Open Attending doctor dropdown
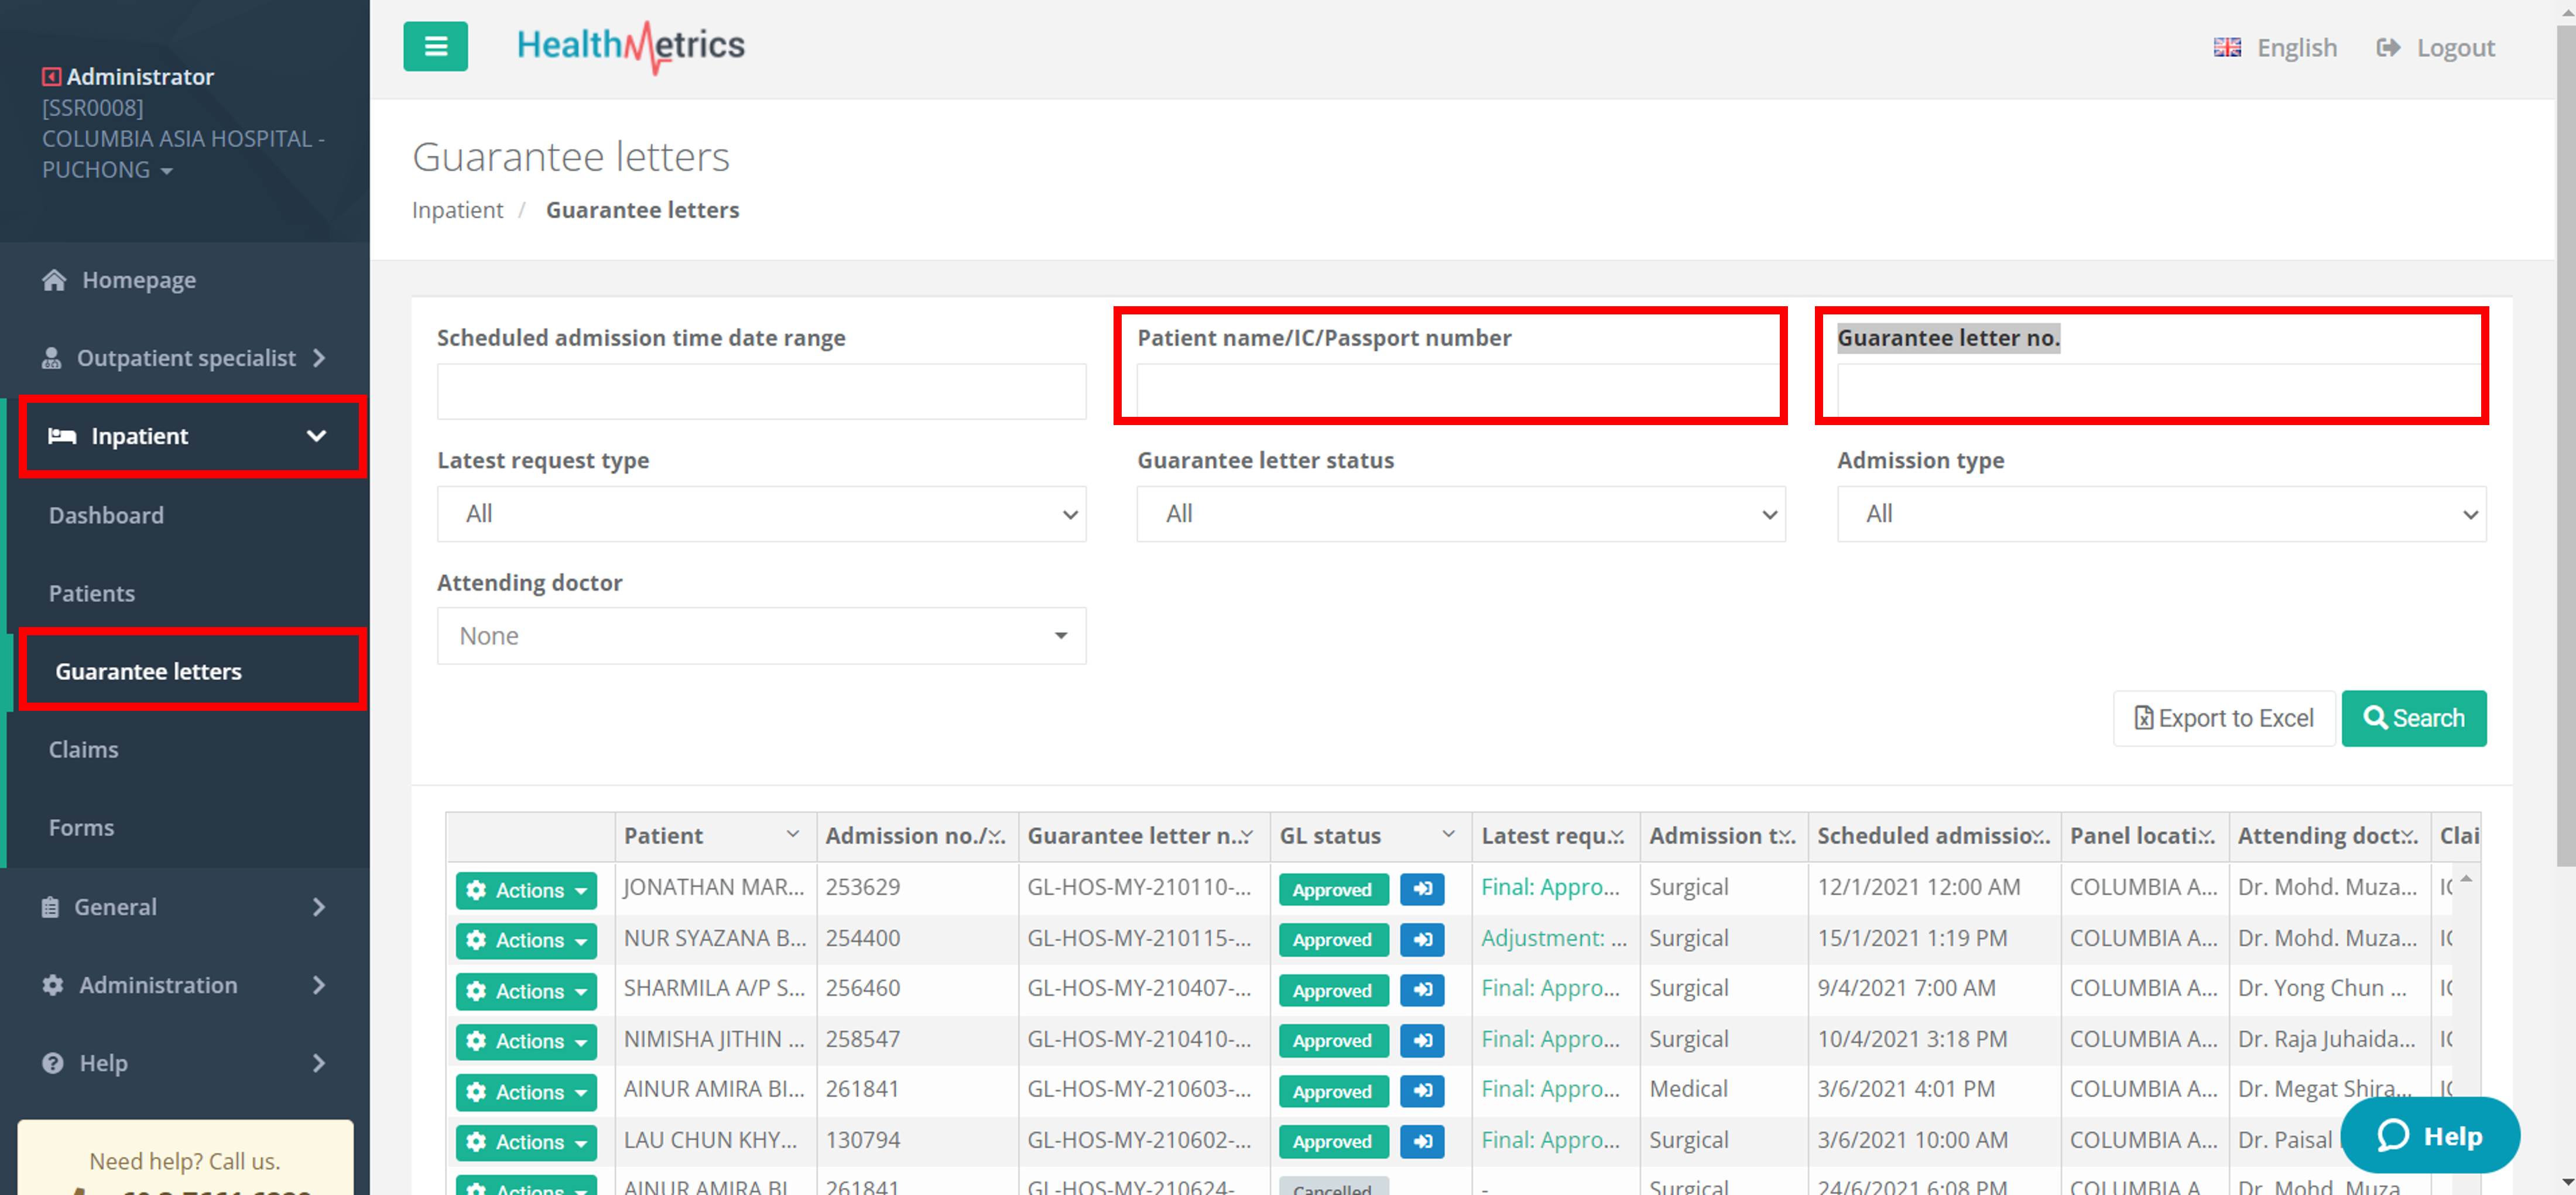 pos(761,636)
